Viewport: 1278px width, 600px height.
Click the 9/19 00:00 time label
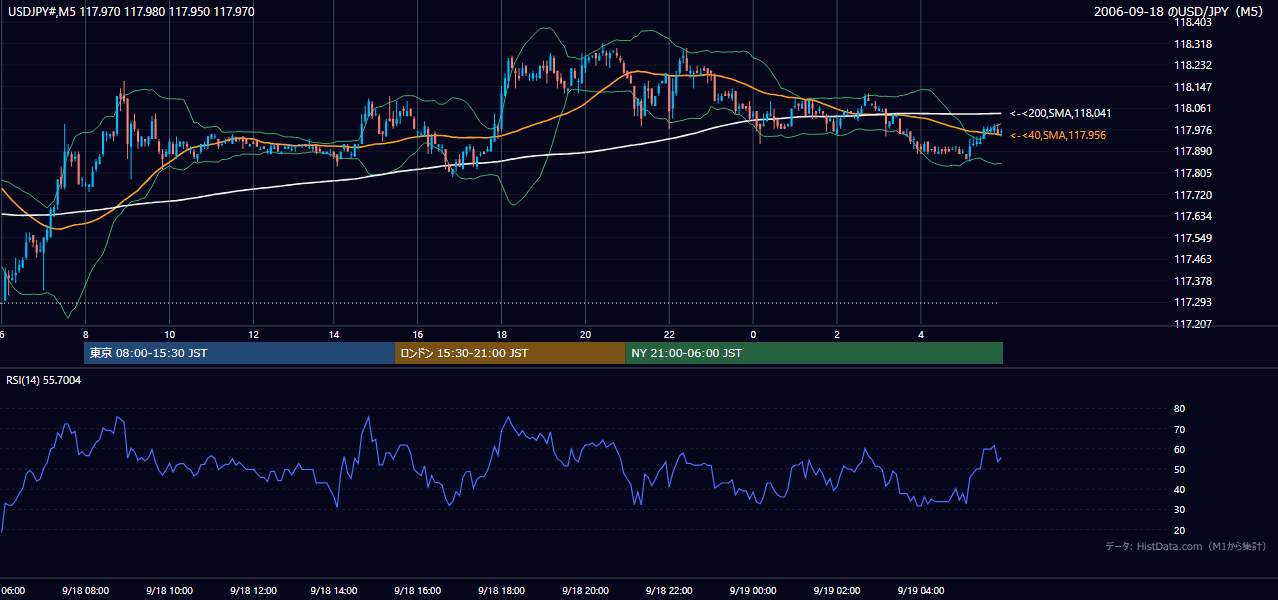click(753, 591)
